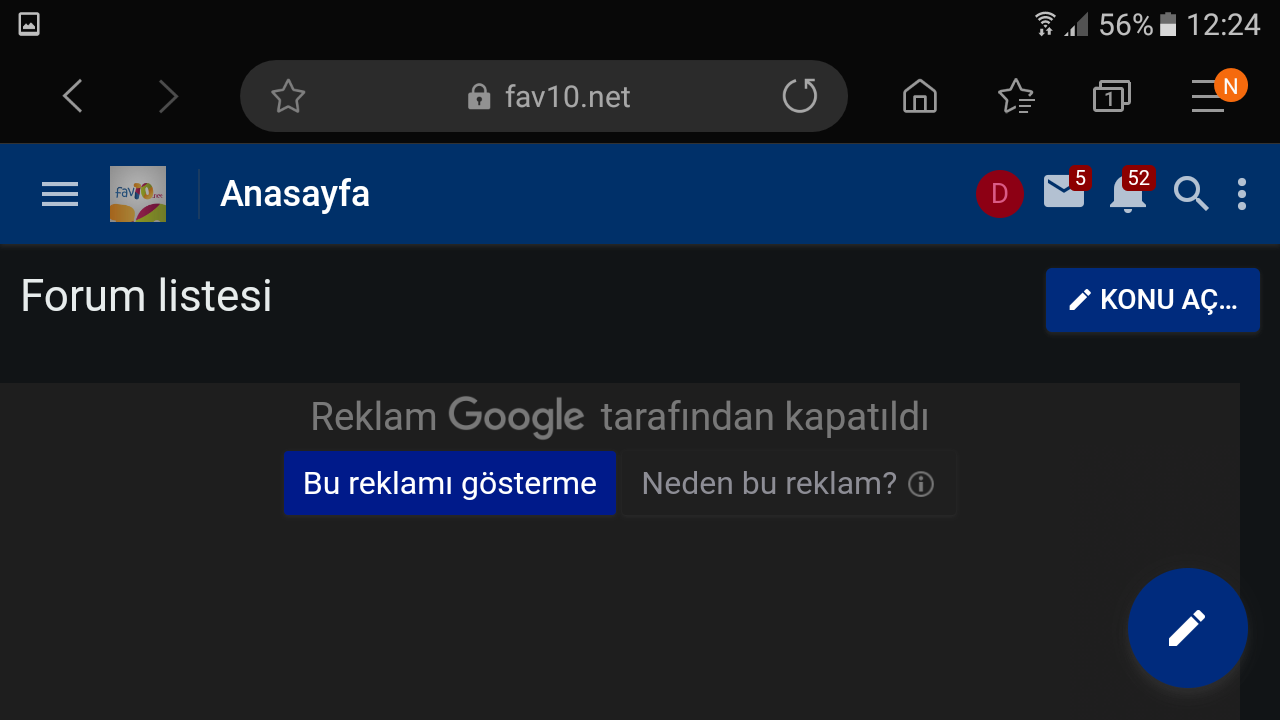Open the Anasayfa home link

[295, 194]
